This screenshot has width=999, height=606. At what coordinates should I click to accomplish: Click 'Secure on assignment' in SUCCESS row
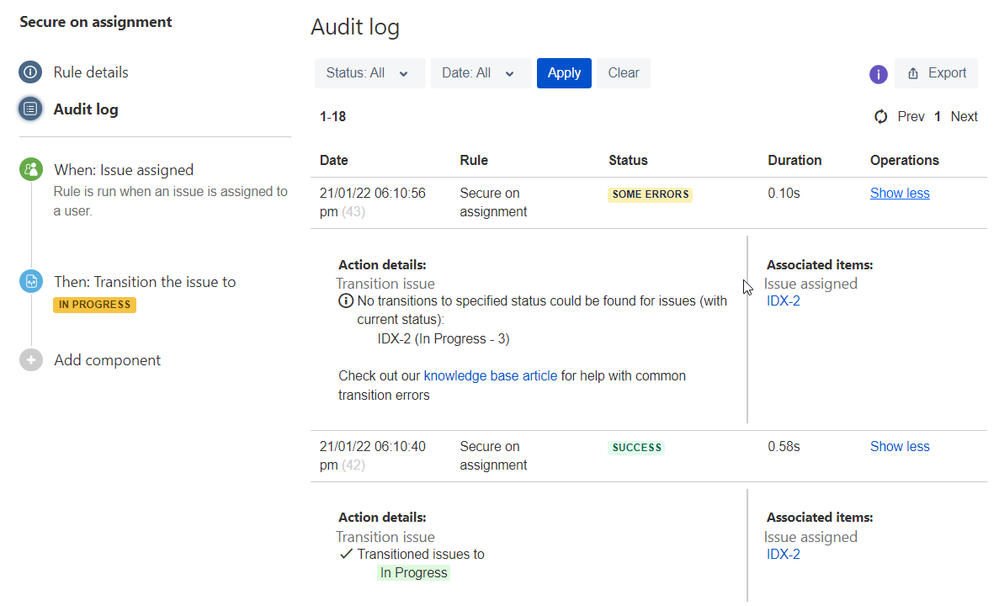pyautogui.click(x=493, y=456)
